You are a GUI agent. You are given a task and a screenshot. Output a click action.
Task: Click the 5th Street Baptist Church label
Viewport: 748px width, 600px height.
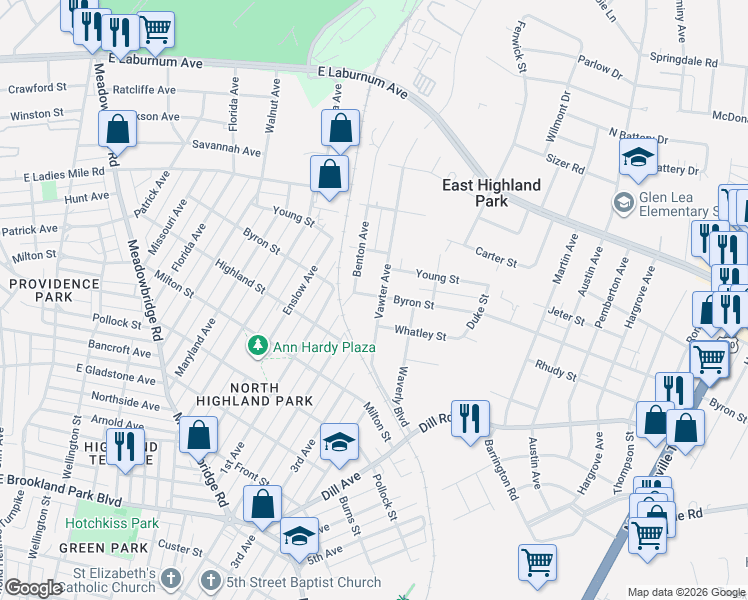pos(304,582)
